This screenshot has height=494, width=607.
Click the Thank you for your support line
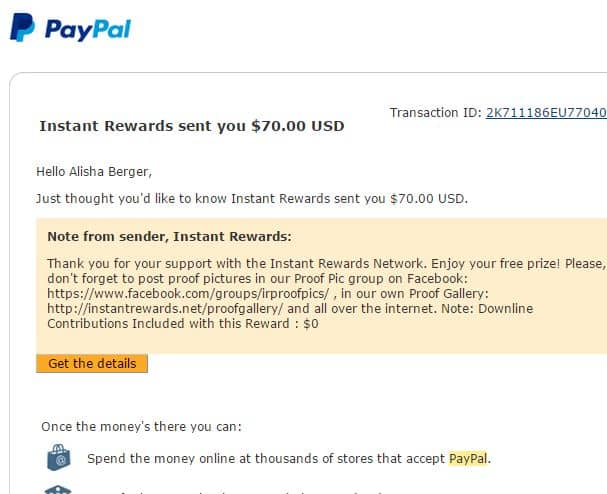tap(326, 264)
